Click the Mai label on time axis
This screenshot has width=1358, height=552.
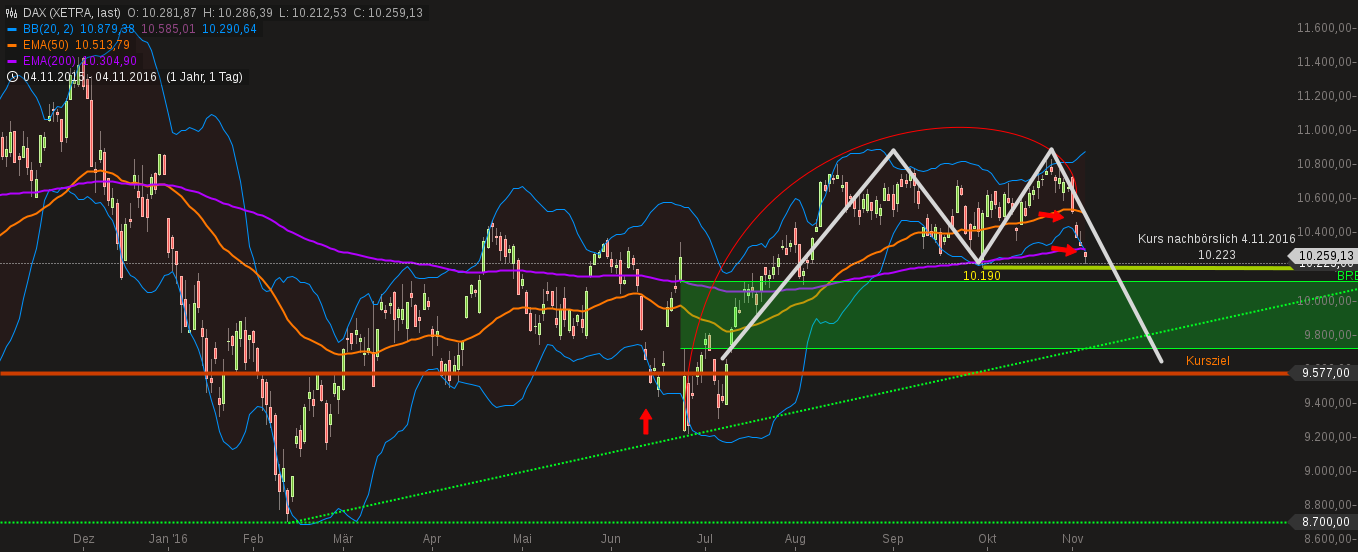(x=522, y=539)
